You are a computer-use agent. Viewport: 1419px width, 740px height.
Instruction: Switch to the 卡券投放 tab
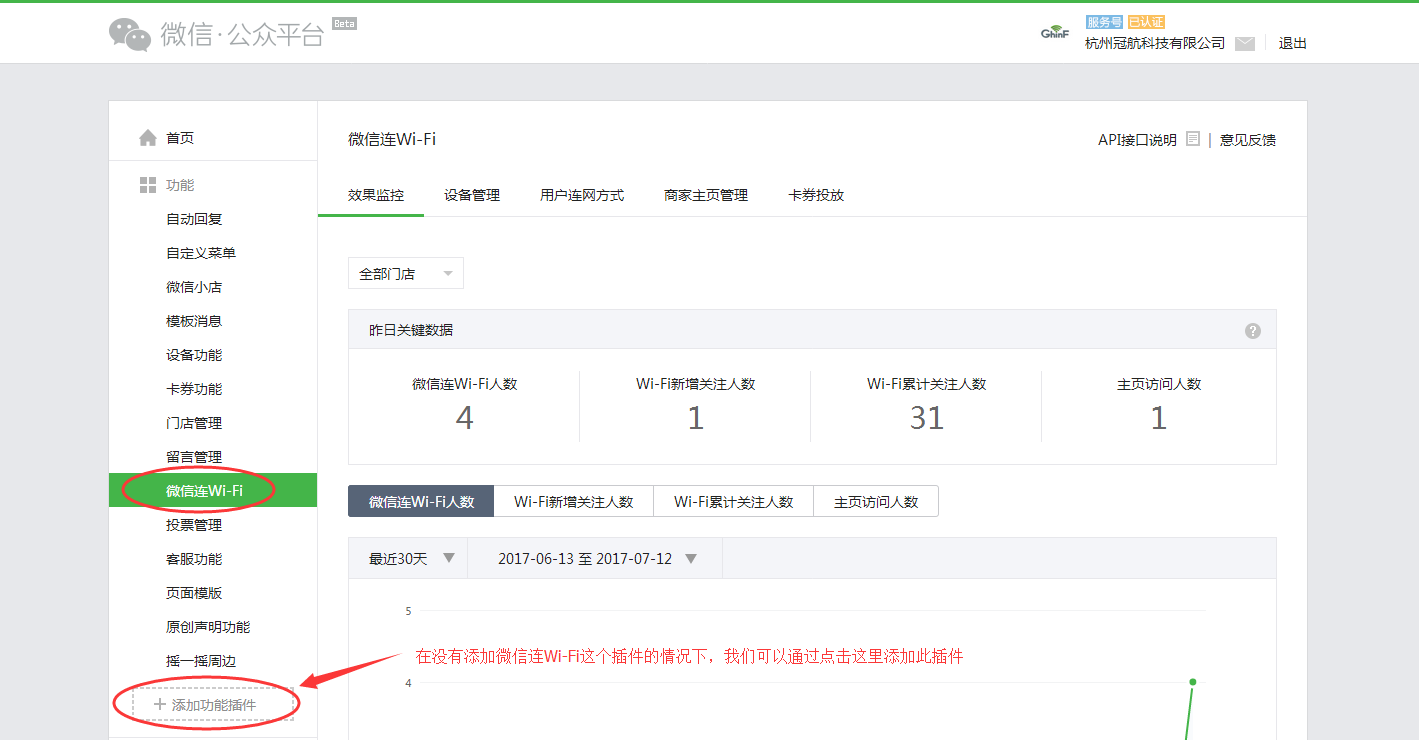816,195
